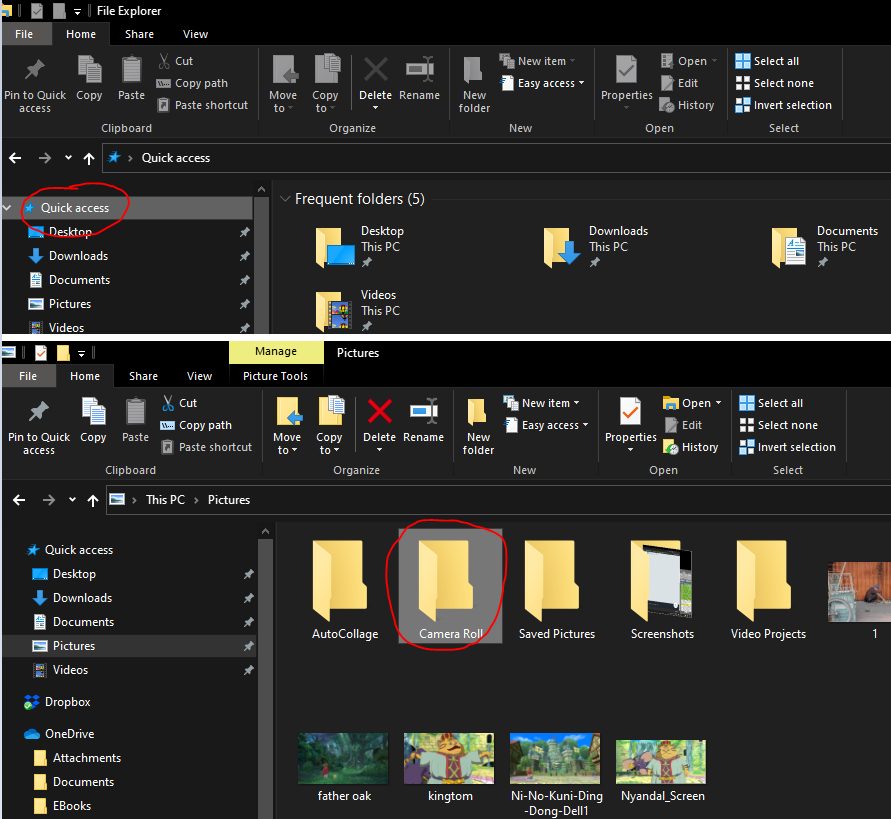
Task: Unpin Documents in File Explorer window sidebar
Action: click(x=244, y=280)
